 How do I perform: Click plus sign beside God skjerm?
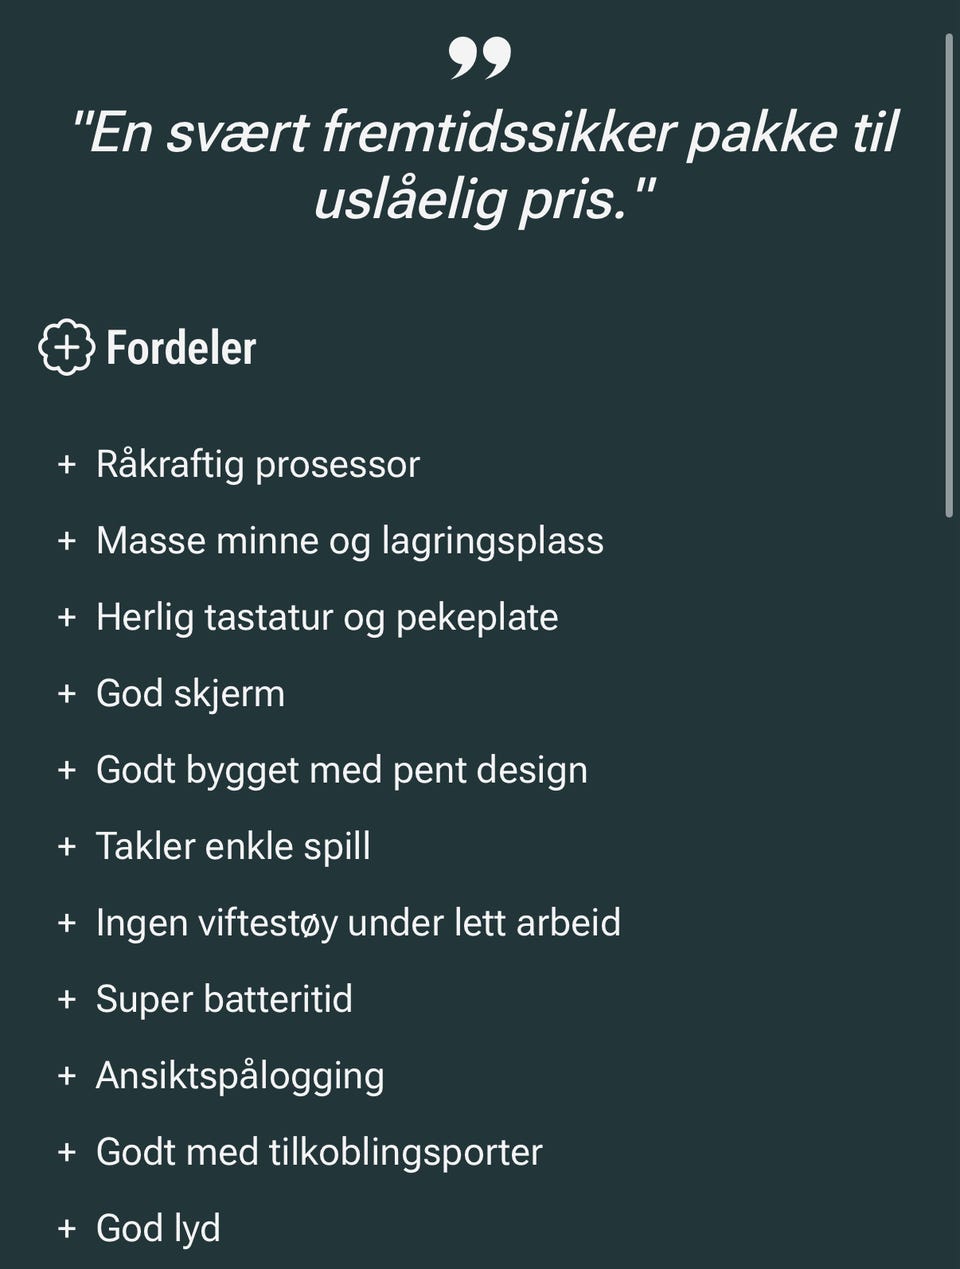(67, 694)
